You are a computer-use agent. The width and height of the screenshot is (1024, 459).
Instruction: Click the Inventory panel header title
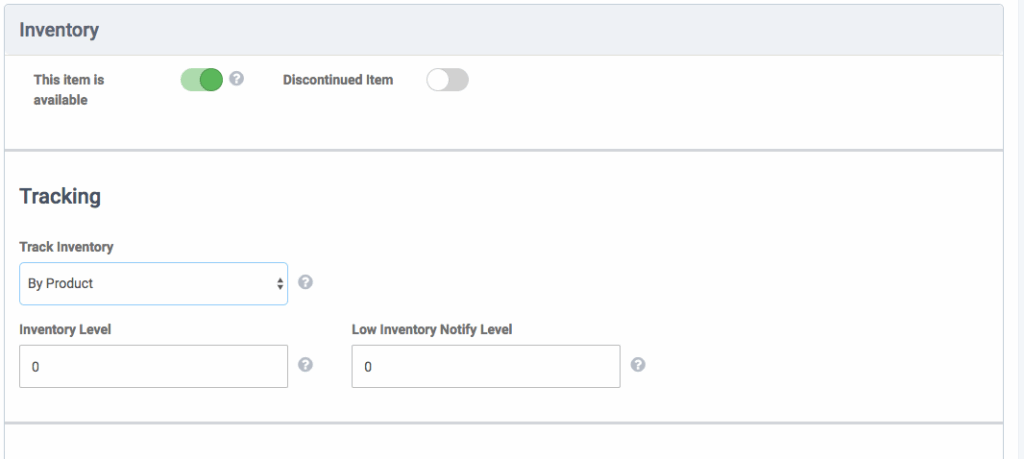point(59,30)
